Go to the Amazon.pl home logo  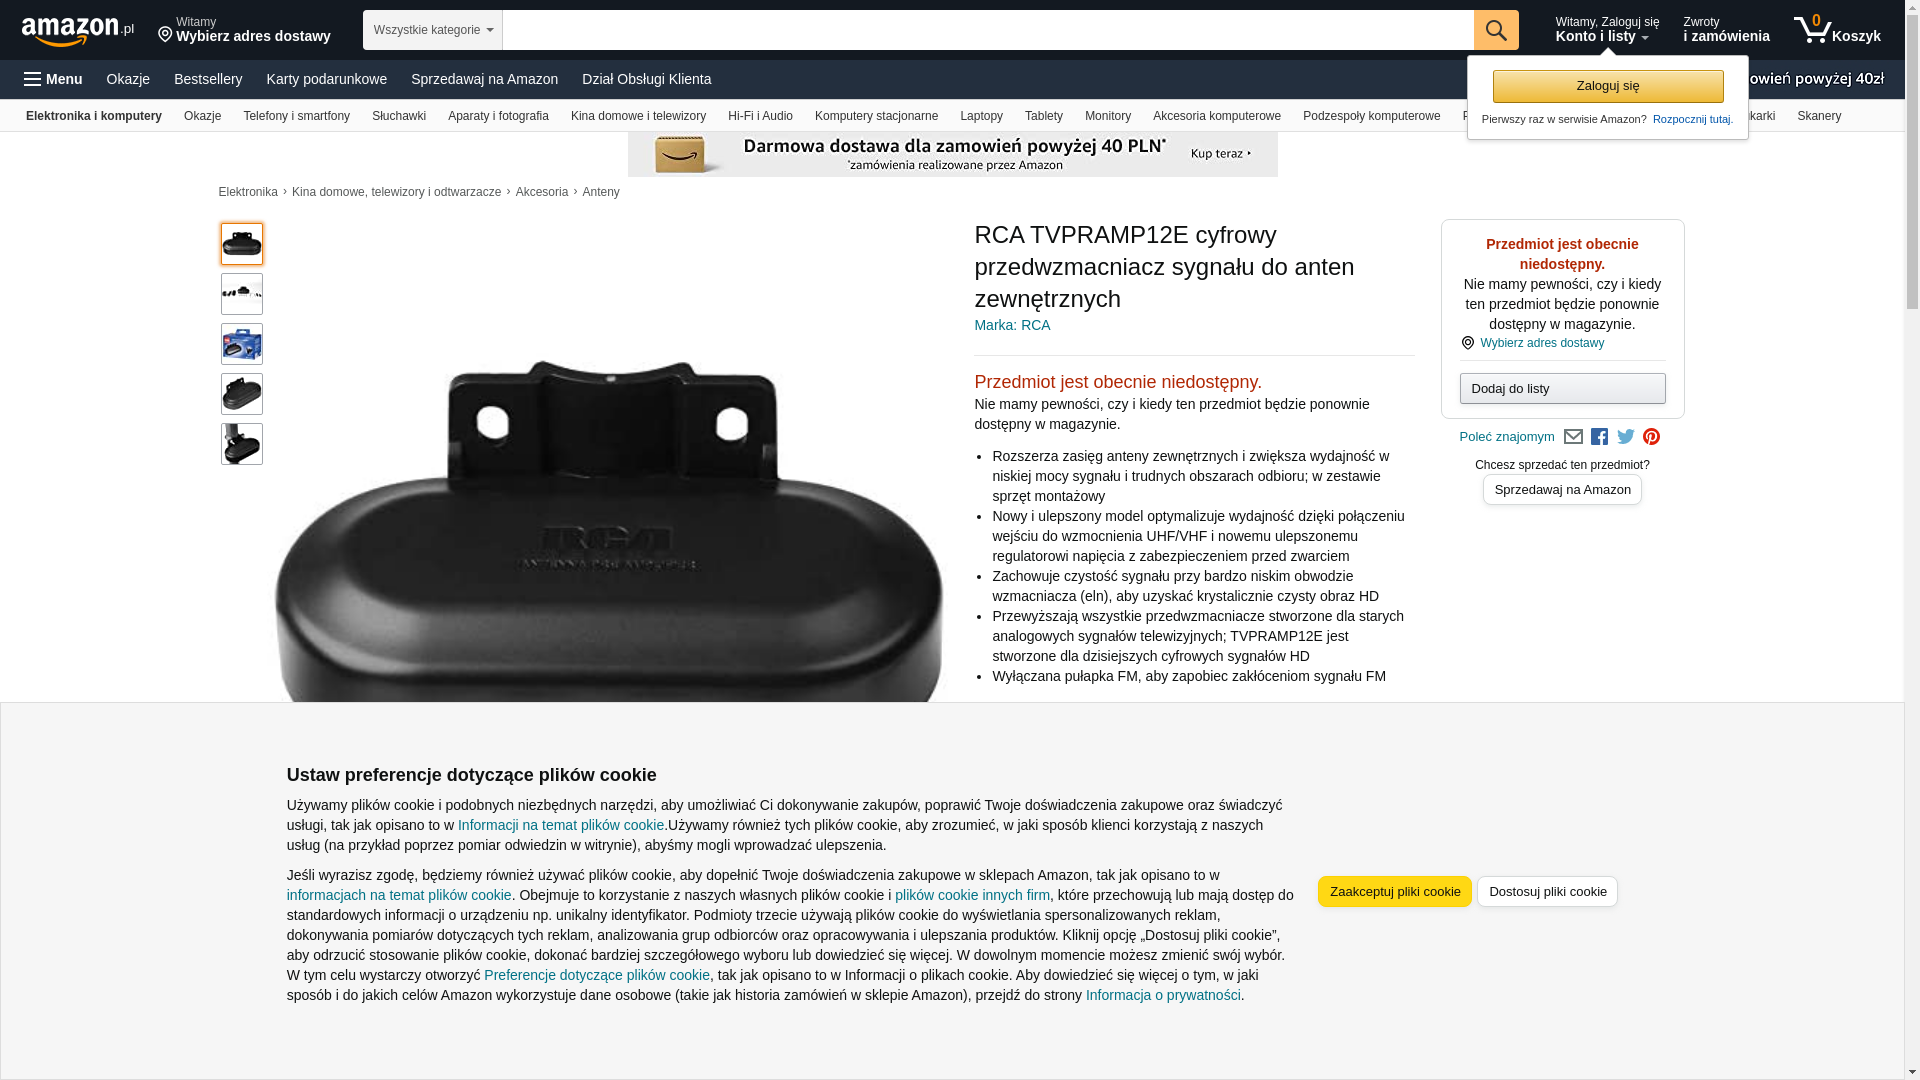77,31
